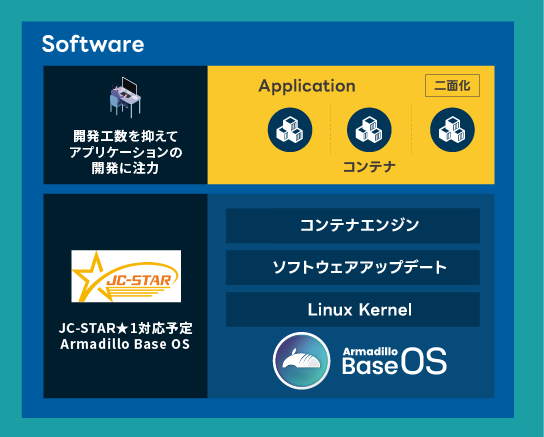Click the コンテナエンジン bar
The image size is (544, 437).
353,225
